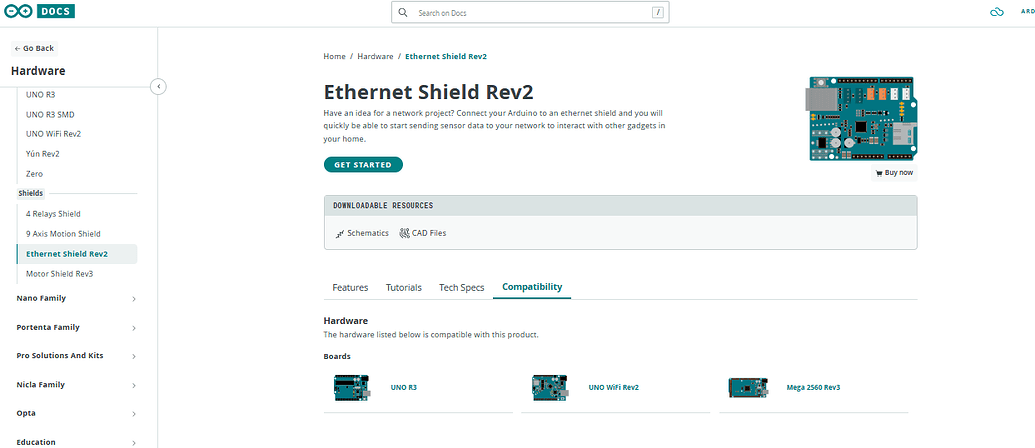Open the Tutorials tab
Viewport: 1035px width, 448px height.
pyautogui.click(x=403, y=288)
